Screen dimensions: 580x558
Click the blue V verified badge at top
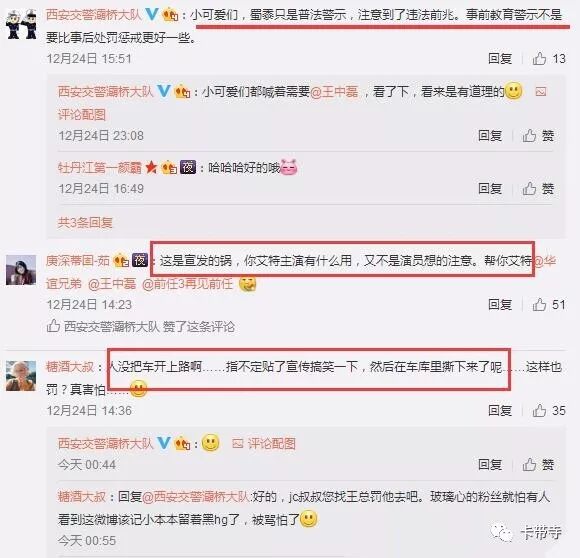tap(152, 14)
